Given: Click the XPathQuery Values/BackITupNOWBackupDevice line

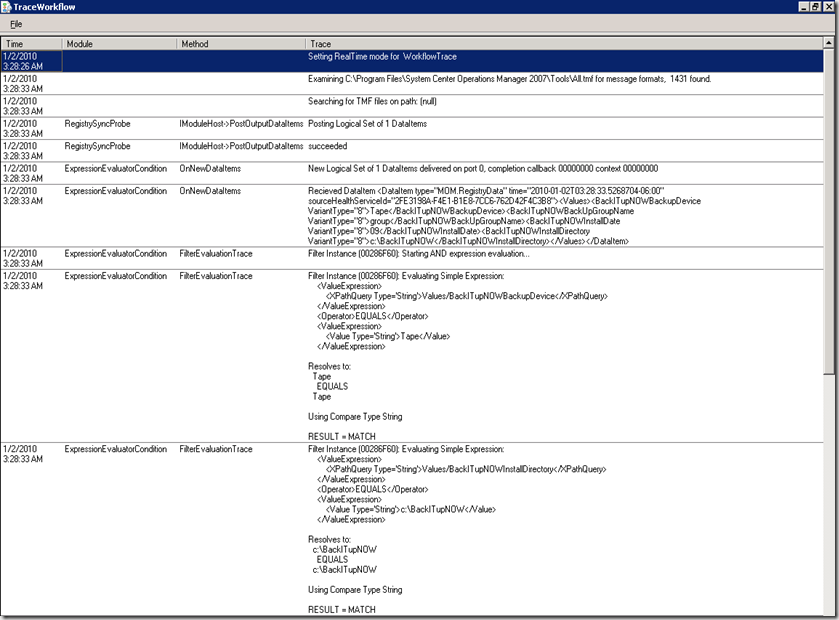Looking at the screenshot, I should point(467,296).
